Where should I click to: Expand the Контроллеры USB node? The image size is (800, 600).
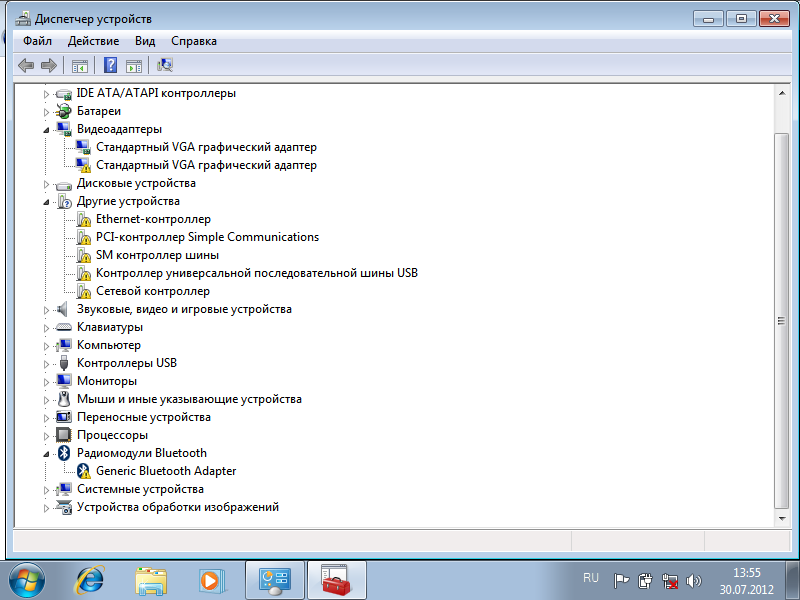tap(46, 364)
